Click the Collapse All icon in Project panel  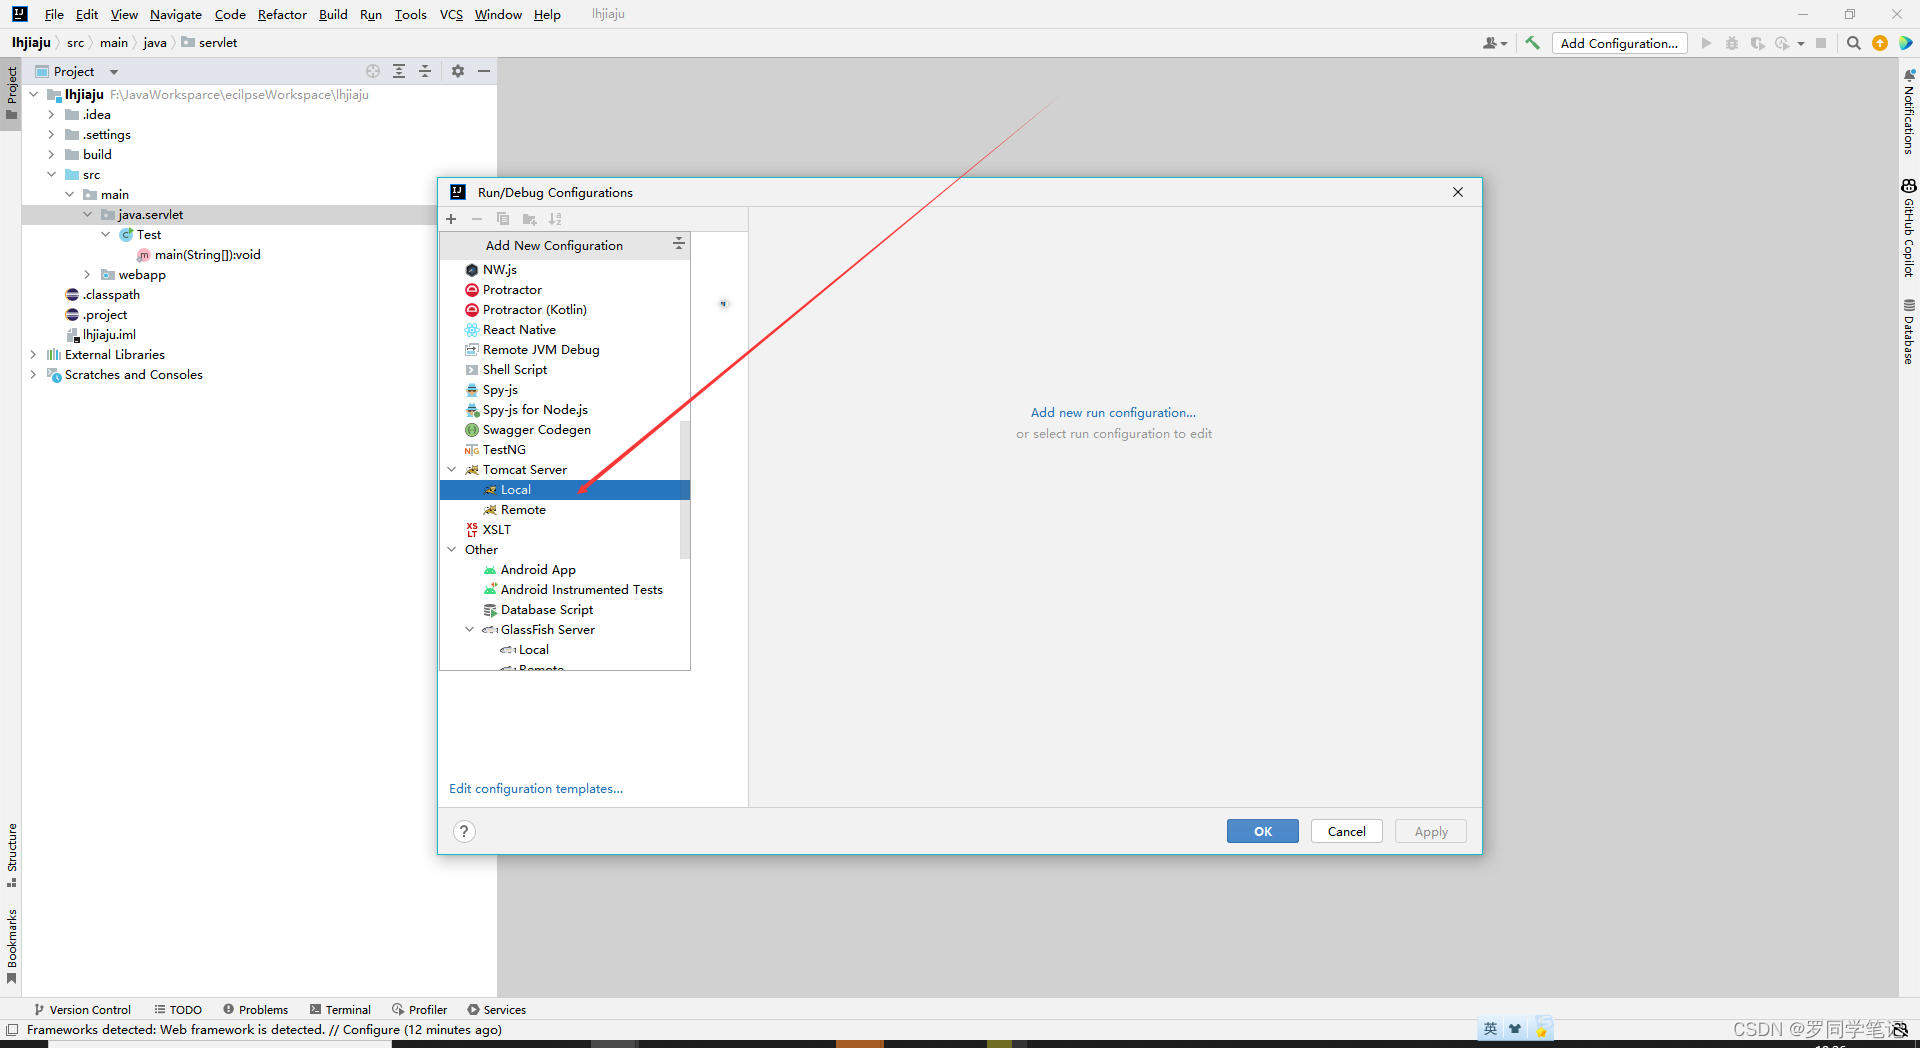[425, 71]
